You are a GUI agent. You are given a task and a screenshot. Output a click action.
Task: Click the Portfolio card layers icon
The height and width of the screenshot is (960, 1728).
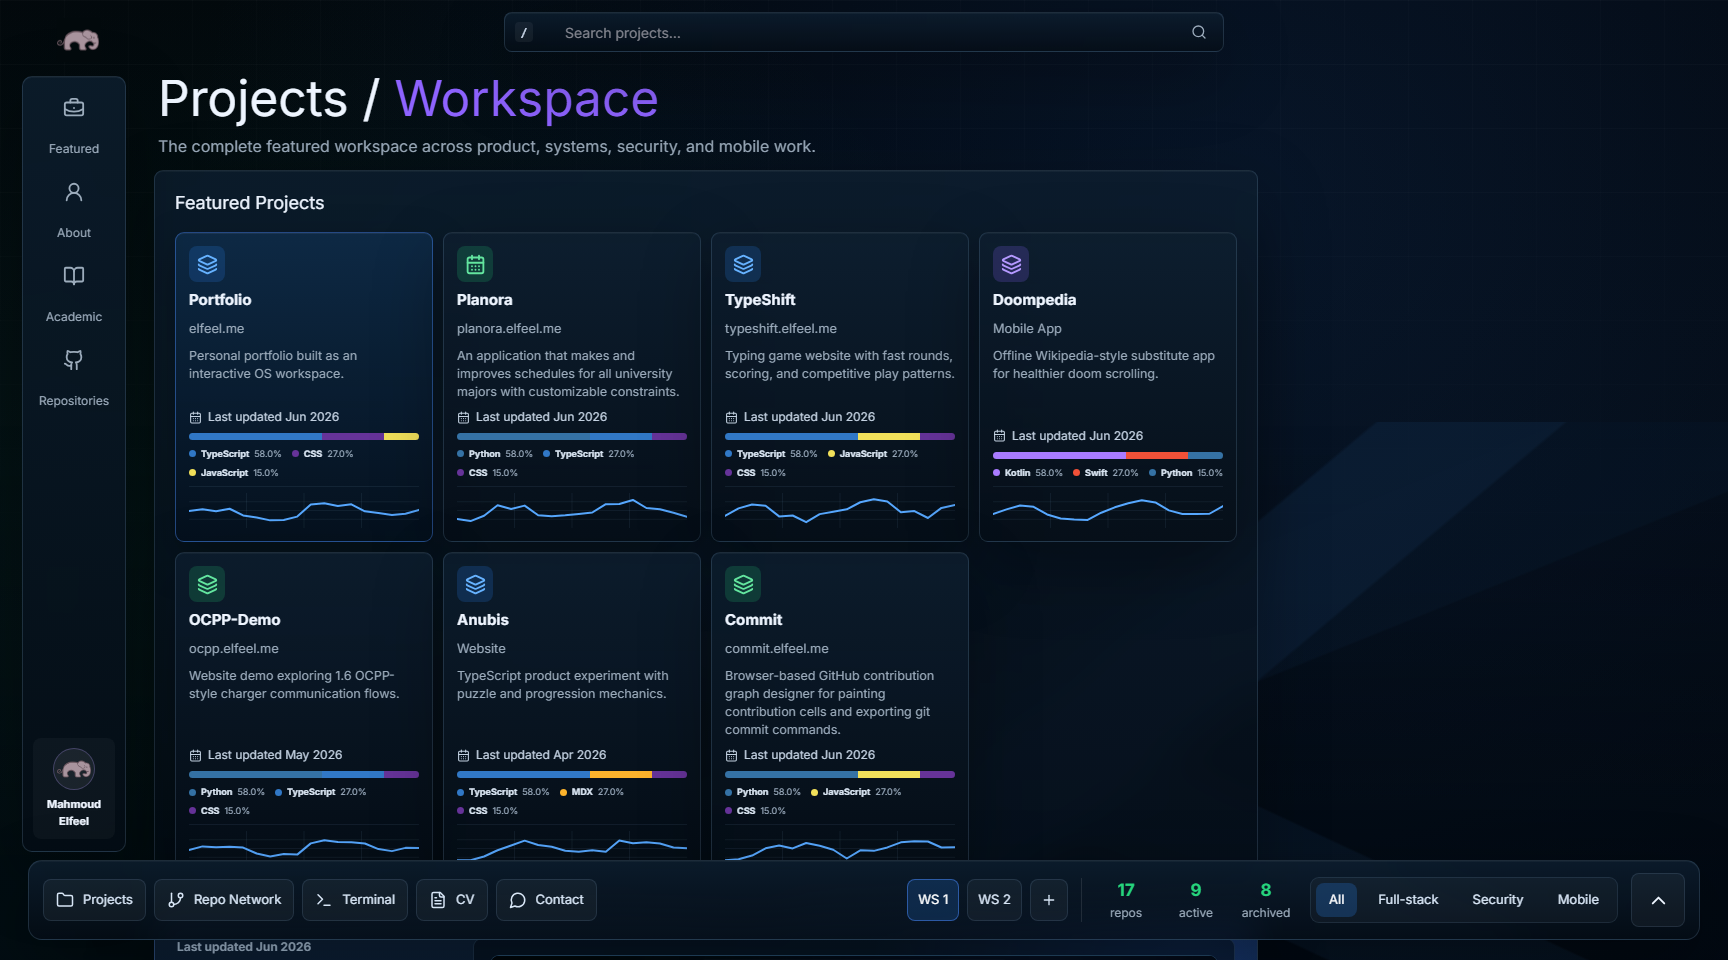[x=207, y=264]
